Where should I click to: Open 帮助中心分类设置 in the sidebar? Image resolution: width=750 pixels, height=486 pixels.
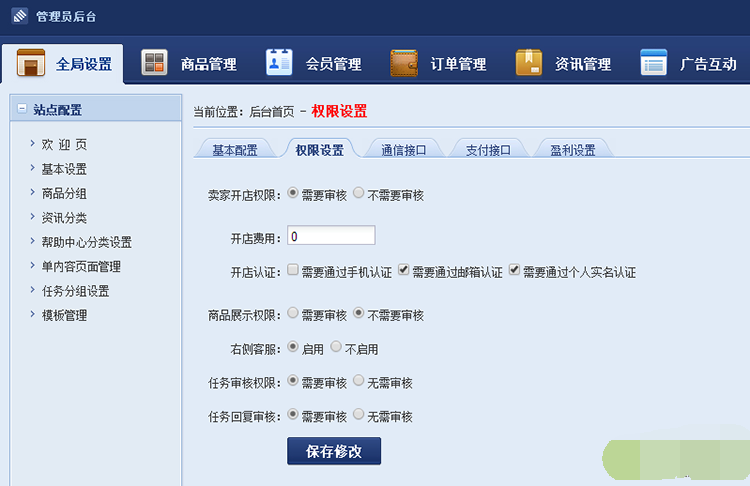tap(87, 242)
